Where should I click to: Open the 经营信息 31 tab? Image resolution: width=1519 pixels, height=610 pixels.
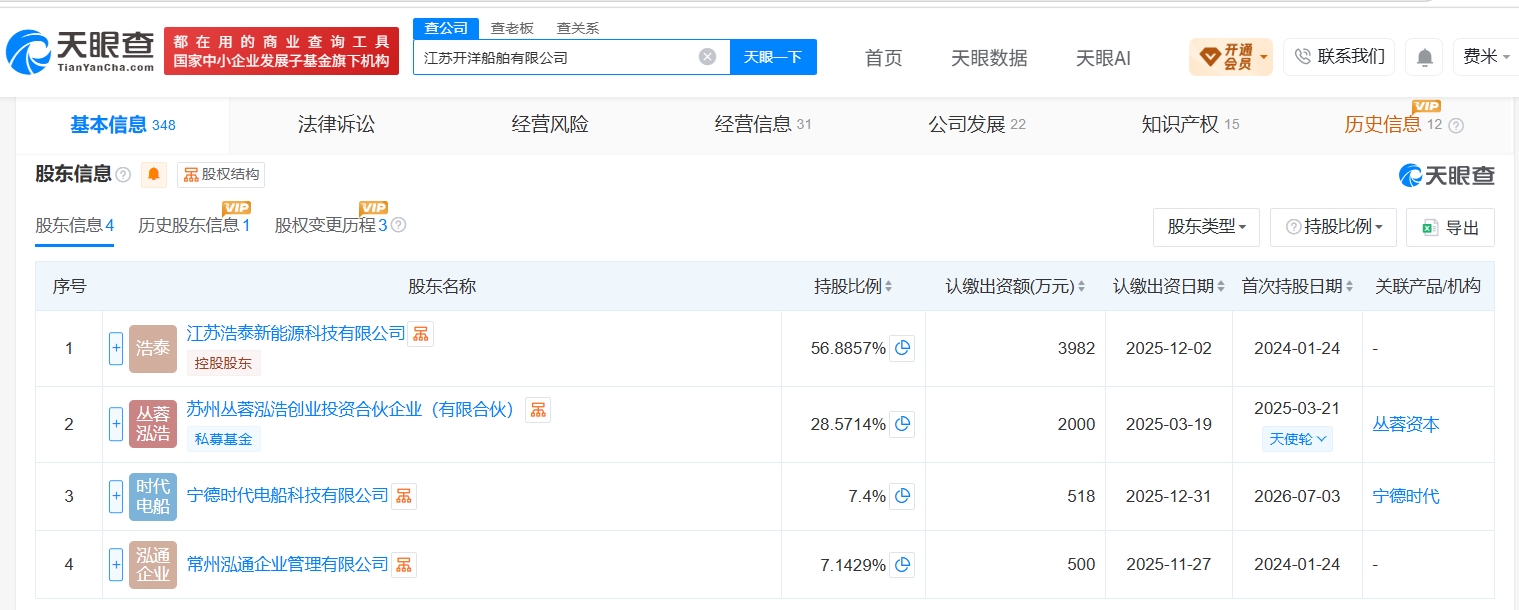tap(763, 125)
